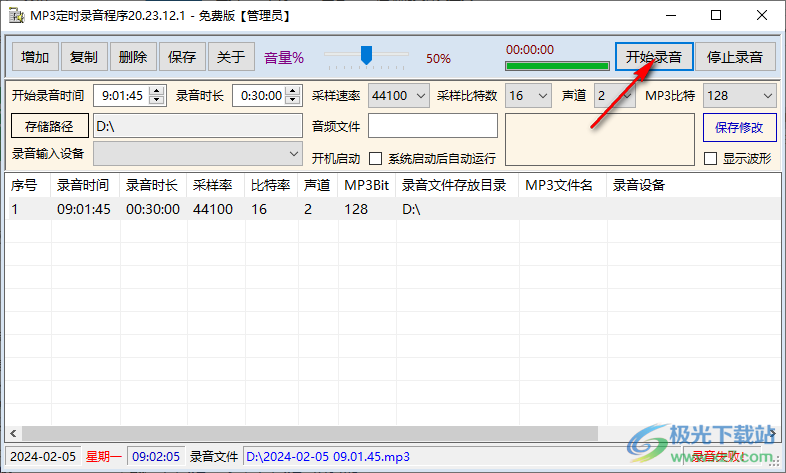Decrease recording duration with down arrow
Screen dimensions: 786x473
[293, 100]
